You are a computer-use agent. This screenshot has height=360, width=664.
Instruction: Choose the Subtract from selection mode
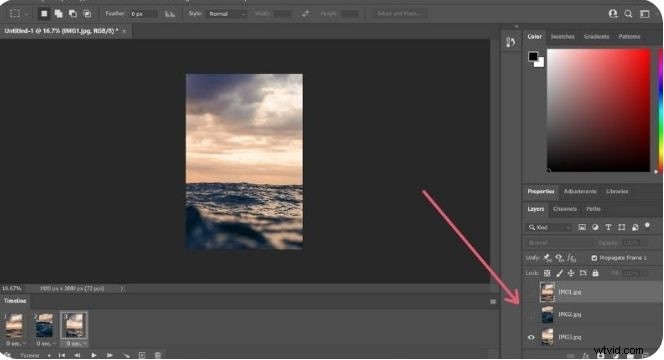73,14
